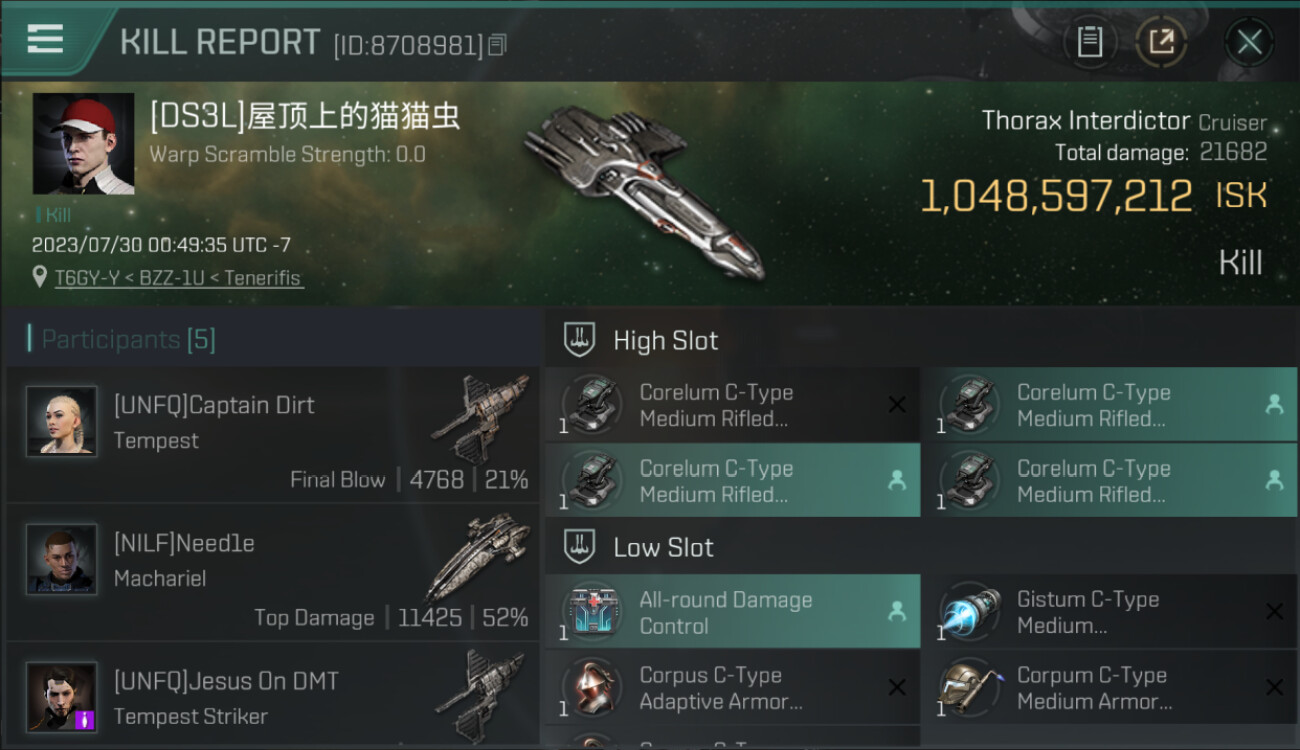This screenshot has height=750, width=1300.
Task: Select Captain Dirt's Tempest ship image
Action: click(x=480, y=418)
